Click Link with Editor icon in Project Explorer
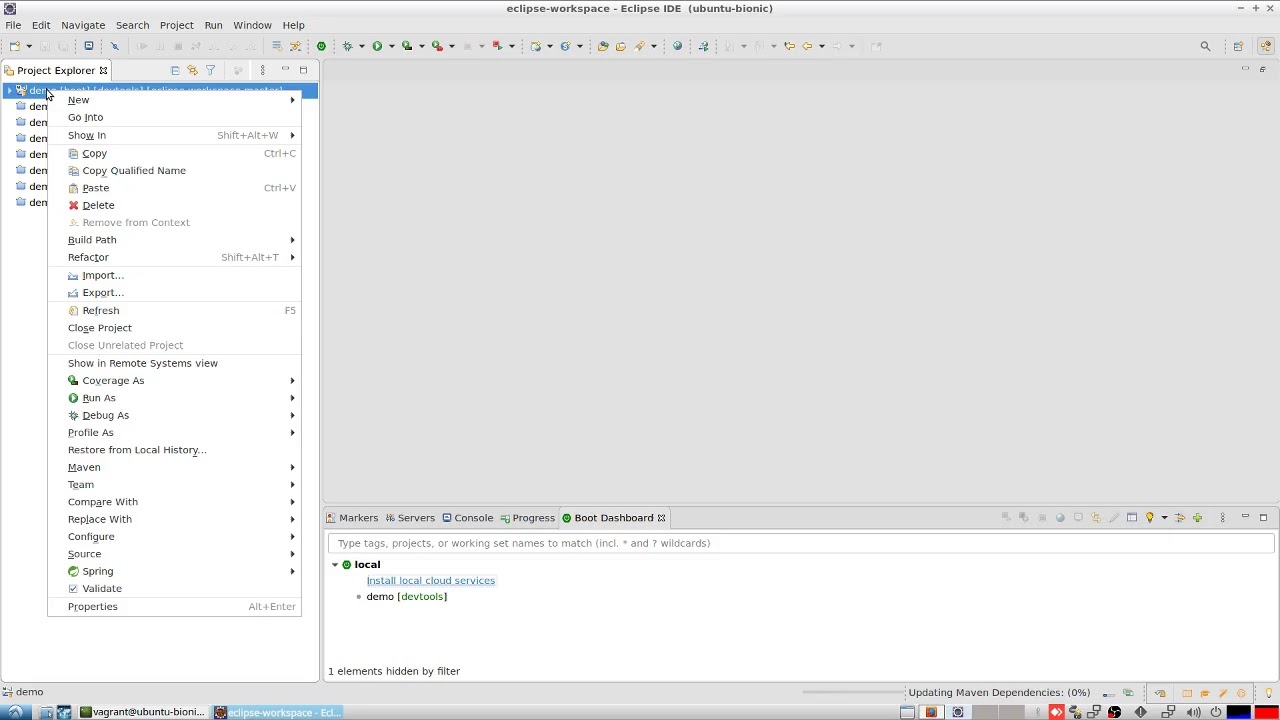 [x=192, y=70]
